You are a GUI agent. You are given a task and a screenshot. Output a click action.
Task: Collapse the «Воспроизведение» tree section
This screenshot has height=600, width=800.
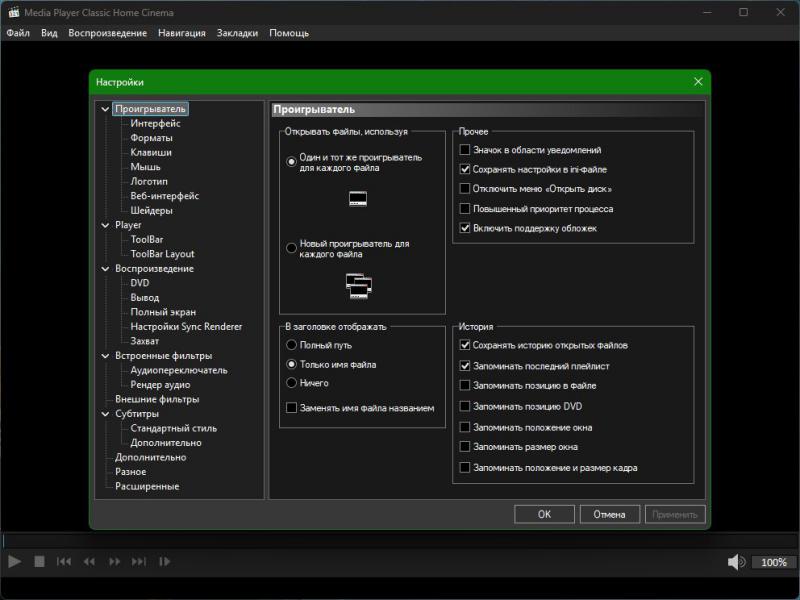[x=105, y=269]
